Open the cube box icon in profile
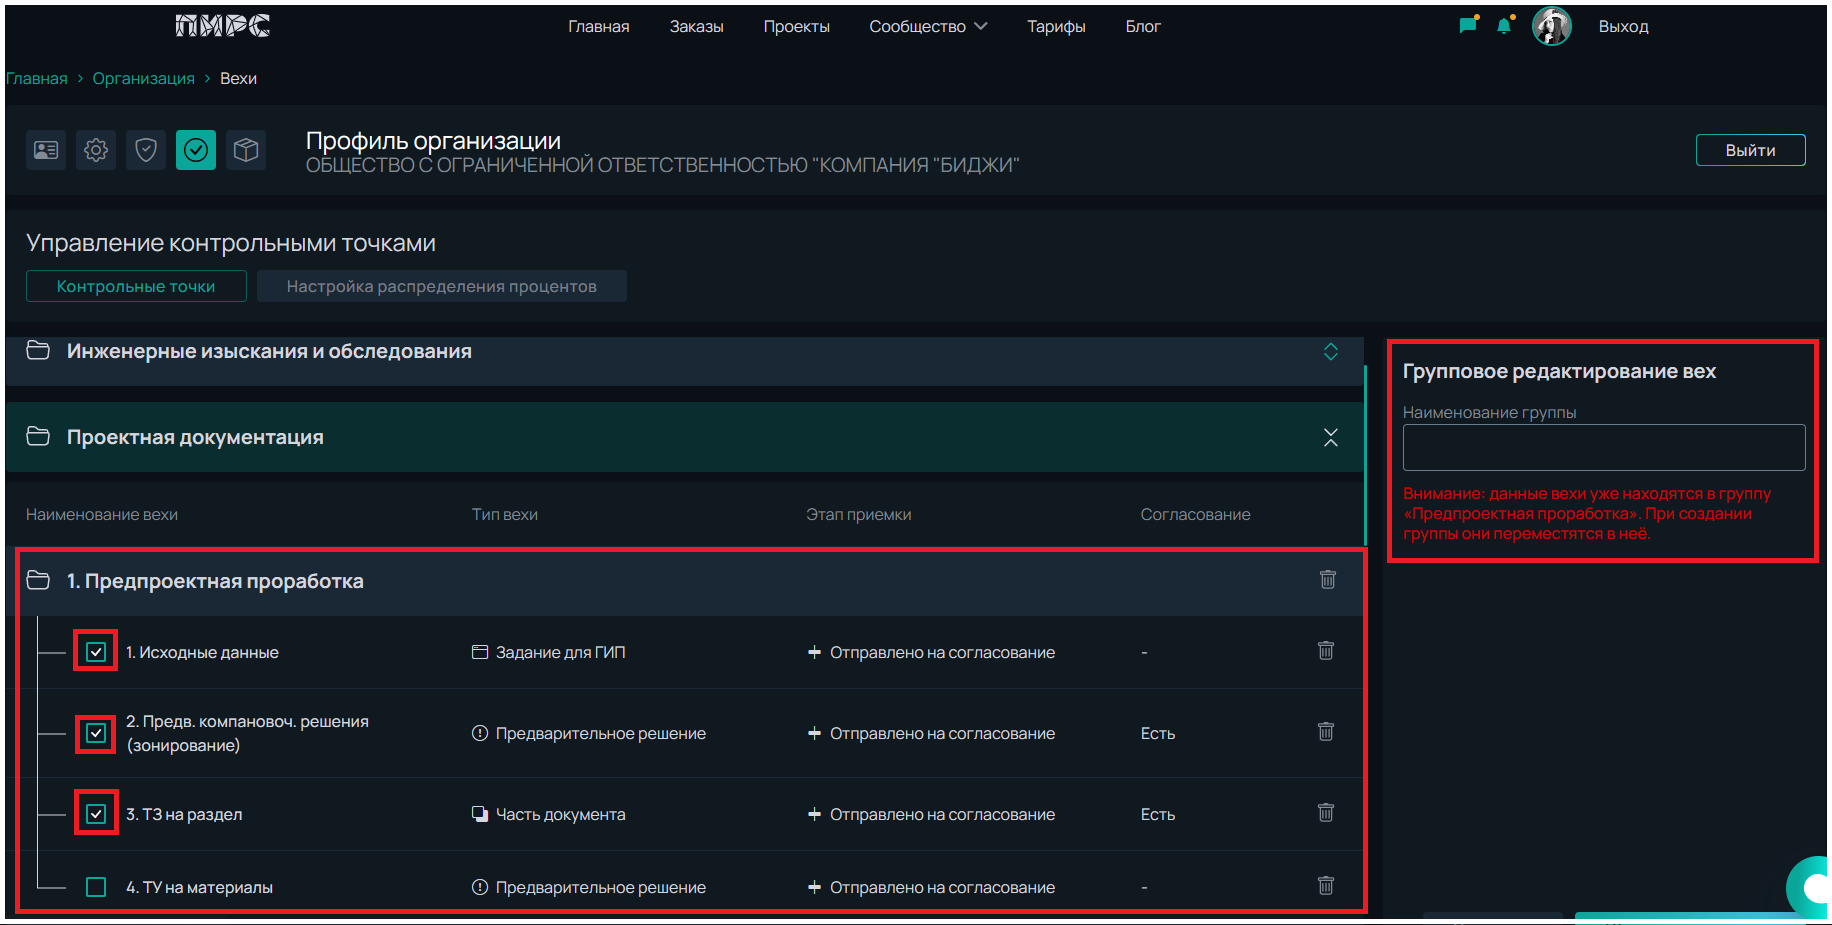 tap(246, 150)
